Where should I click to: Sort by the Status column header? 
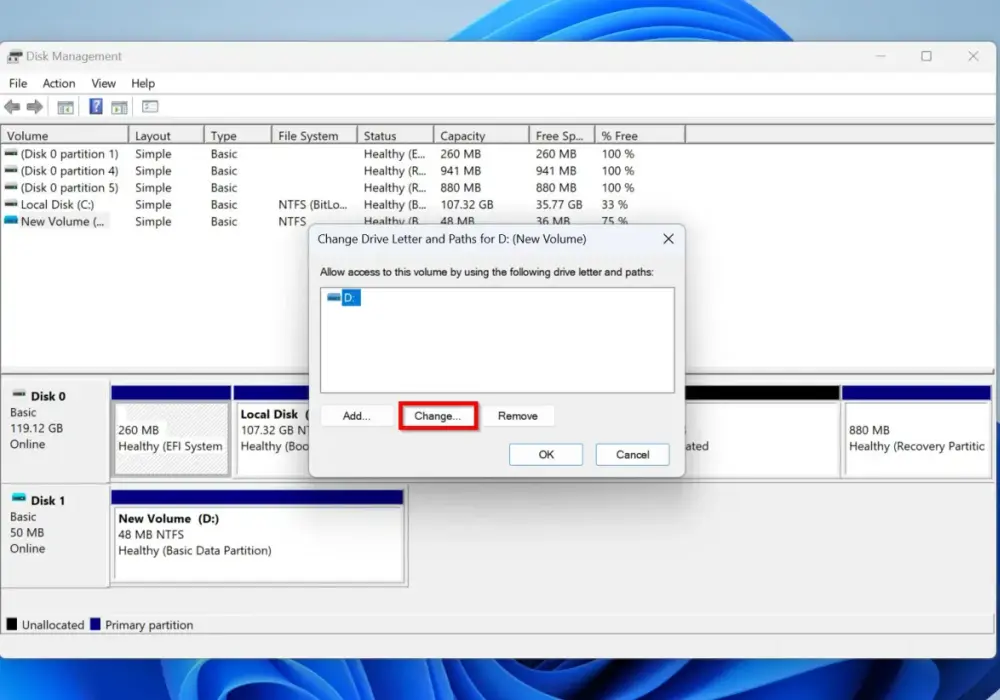395,135
